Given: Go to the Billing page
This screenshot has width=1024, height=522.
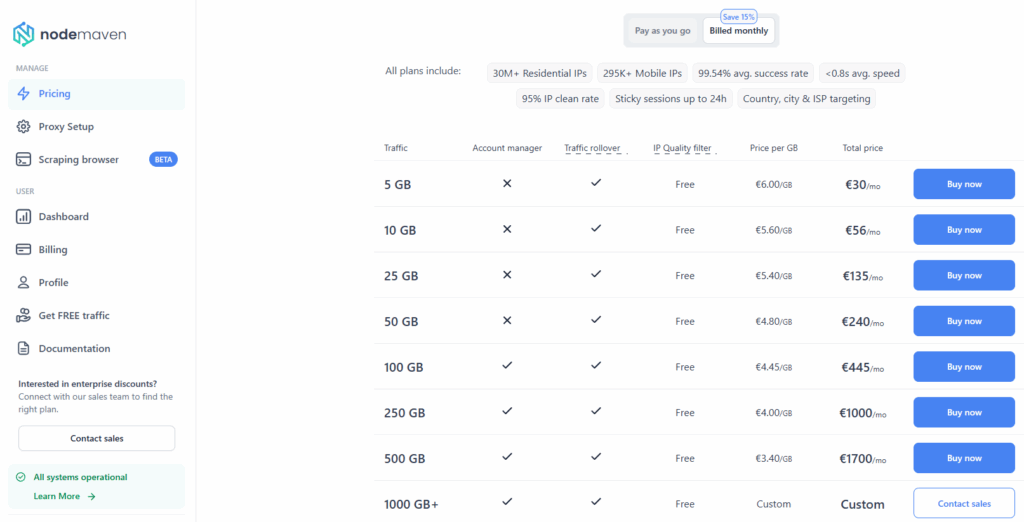Looking at the screenshot, I should tap(97, 250).
